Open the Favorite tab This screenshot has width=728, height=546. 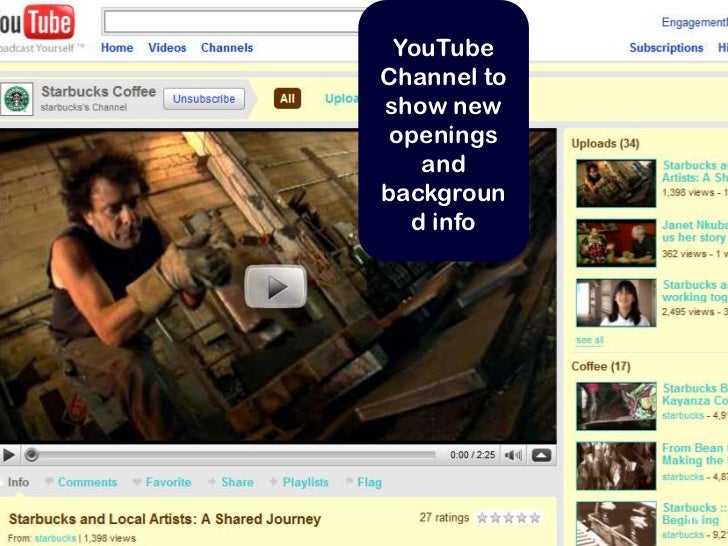(x=169, y=482)
